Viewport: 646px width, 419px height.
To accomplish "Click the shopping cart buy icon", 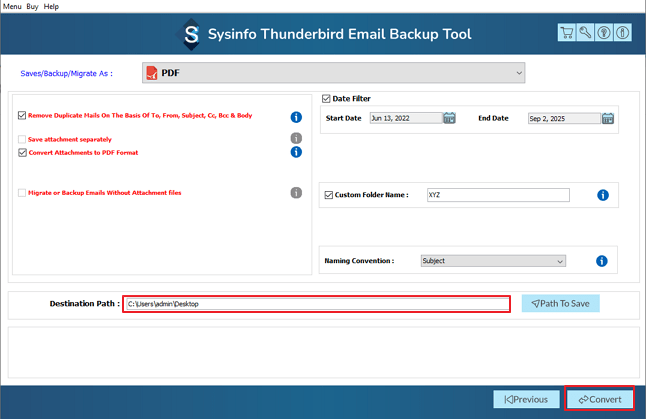I will point(567,33).
